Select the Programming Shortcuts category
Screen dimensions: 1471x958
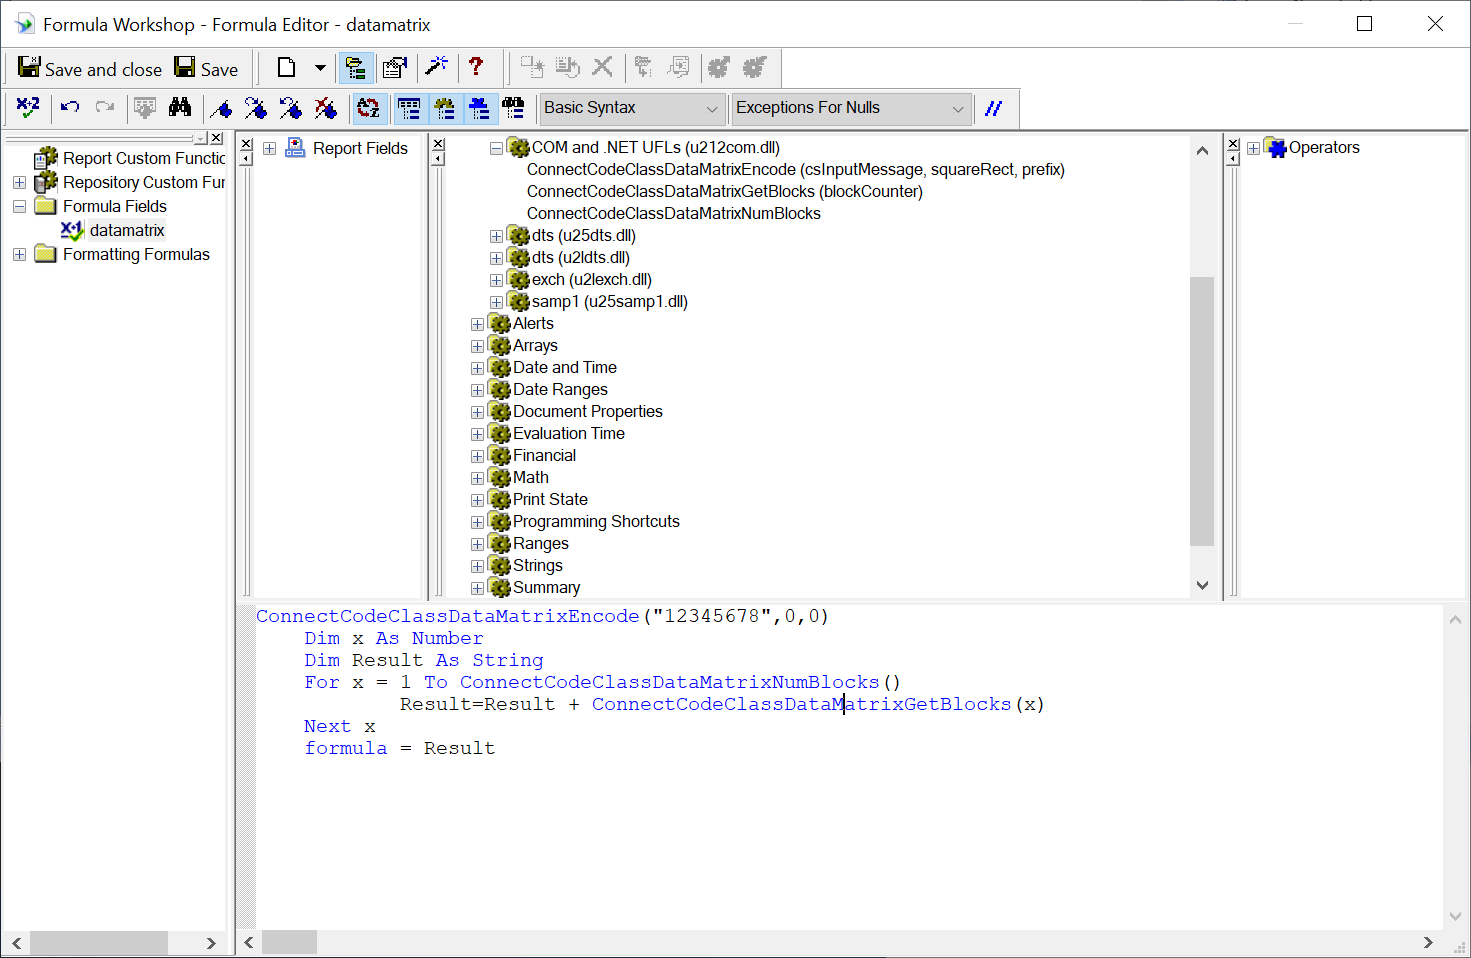tap(596, 521)
